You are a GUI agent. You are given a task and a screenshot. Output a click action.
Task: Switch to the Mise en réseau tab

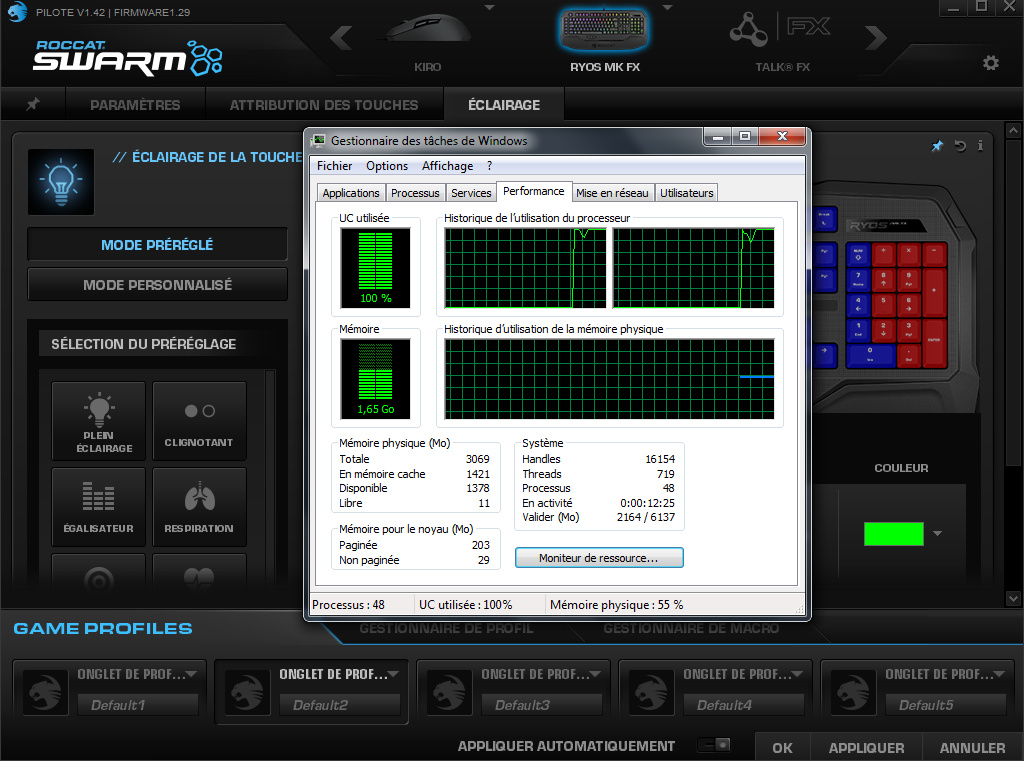612,193
